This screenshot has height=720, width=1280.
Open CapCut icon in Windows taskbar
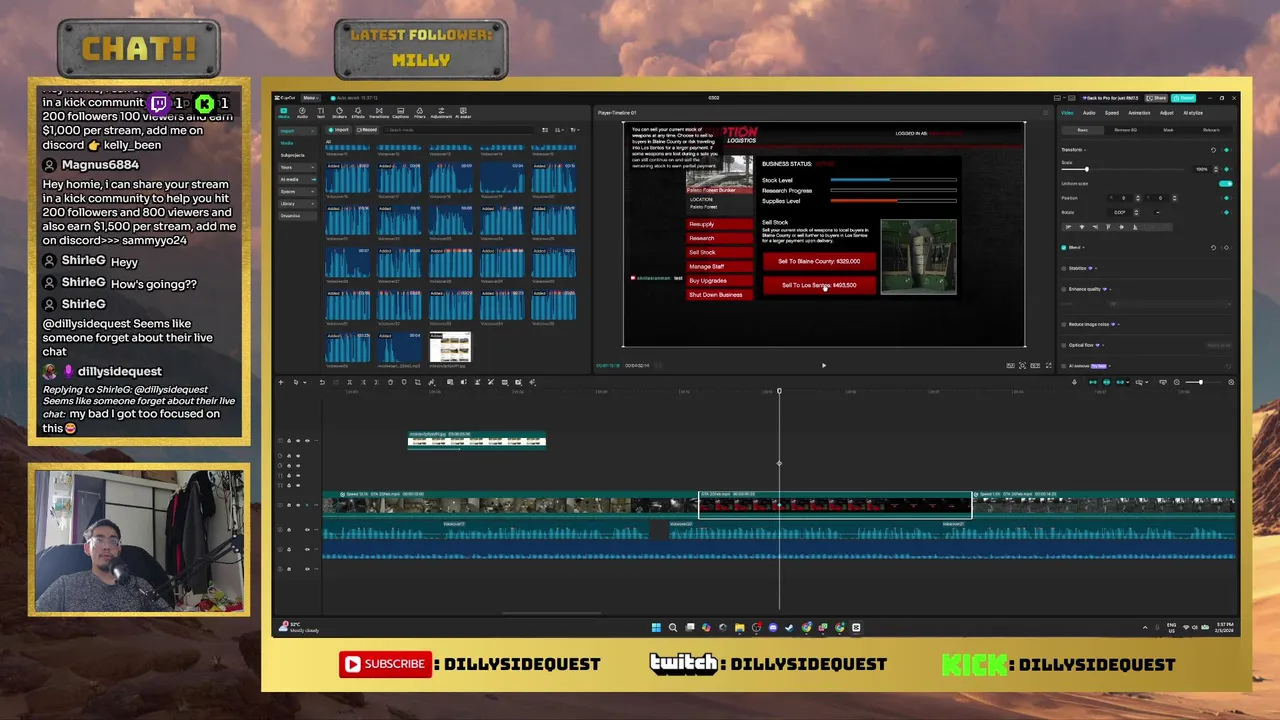pyautogui.click(x=856, y=627)
